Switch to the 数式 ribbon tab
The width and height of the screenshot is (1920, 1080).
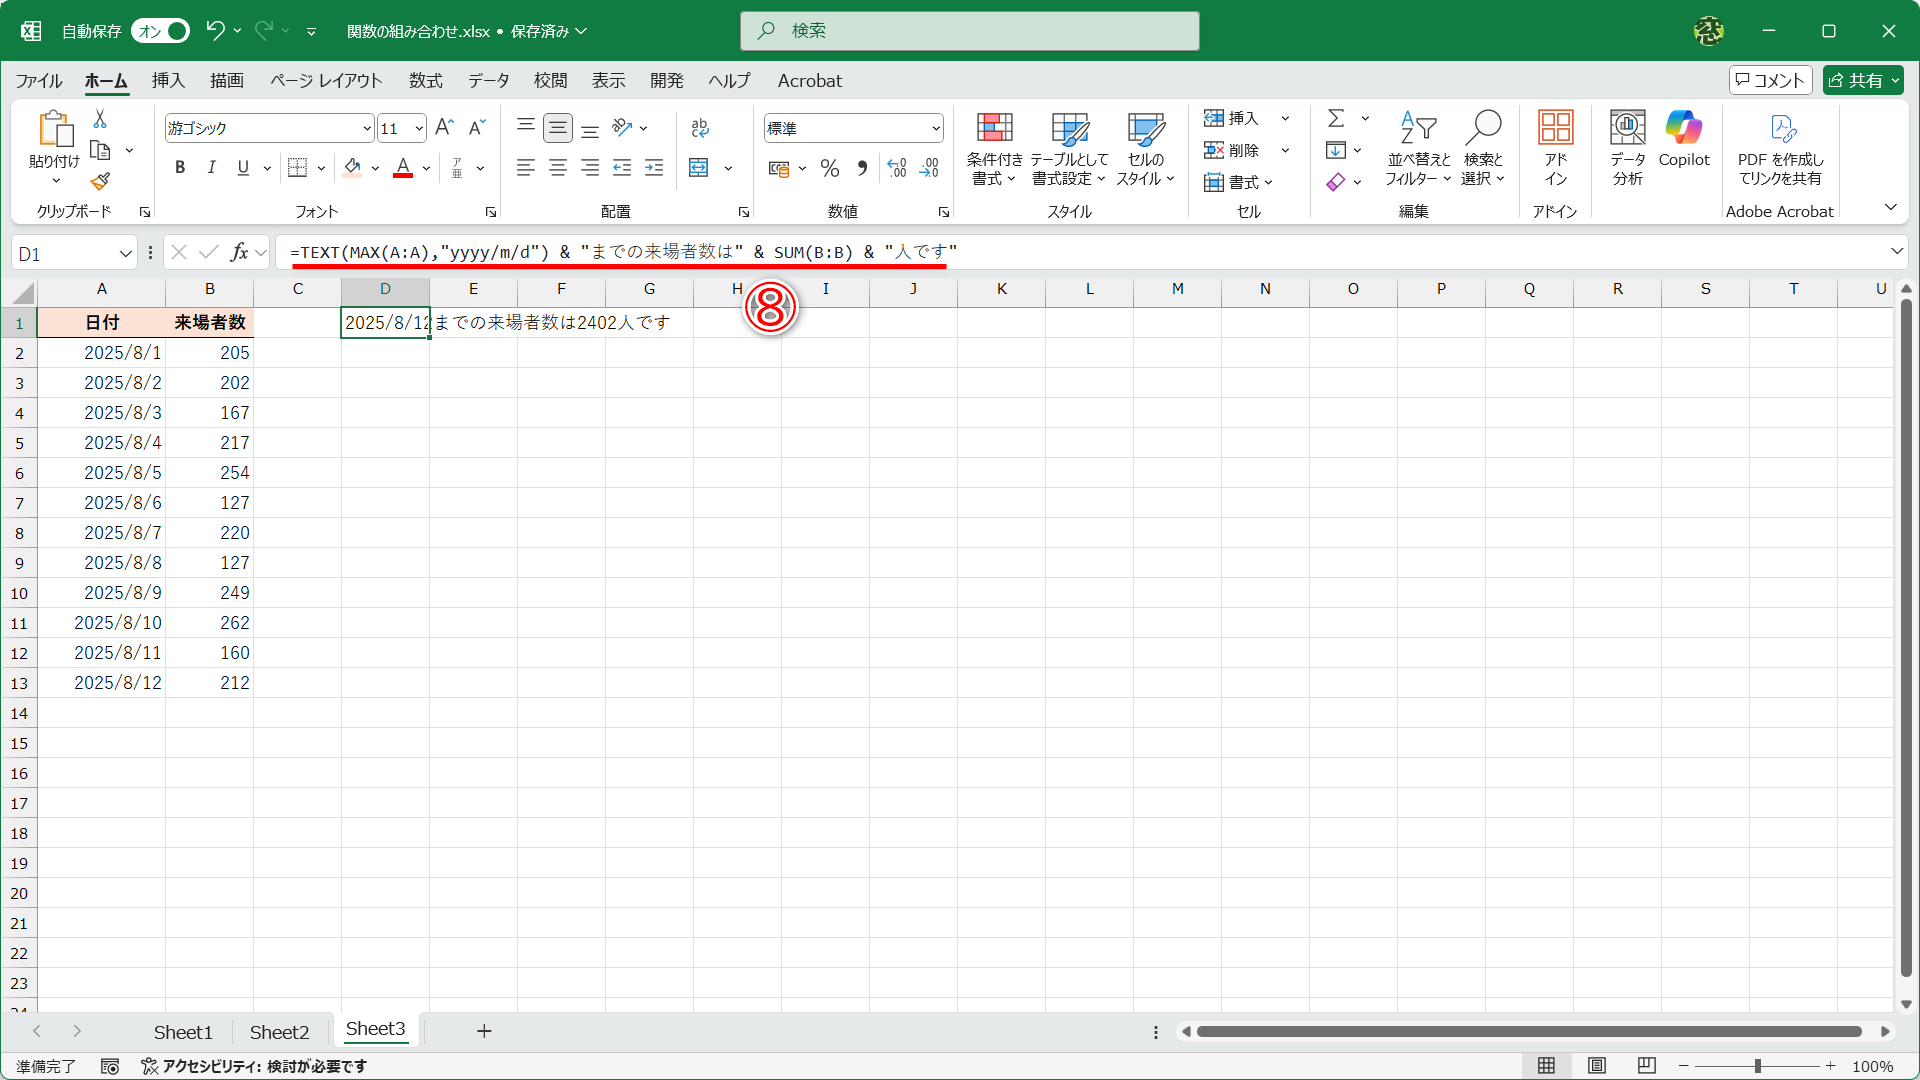click(x=425, y=80)
